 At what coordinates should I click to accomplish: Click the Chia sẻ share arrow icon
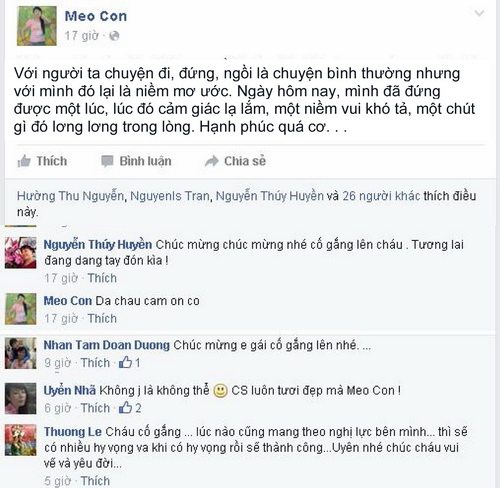[x=212, y=161]
